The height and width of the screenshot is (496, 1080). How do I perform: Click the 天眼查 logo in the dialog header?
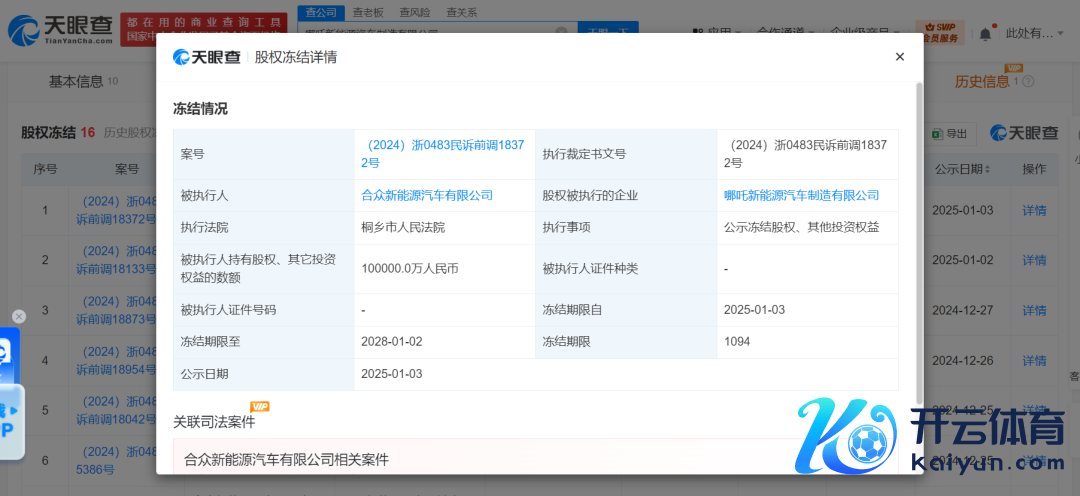[207, 57]
